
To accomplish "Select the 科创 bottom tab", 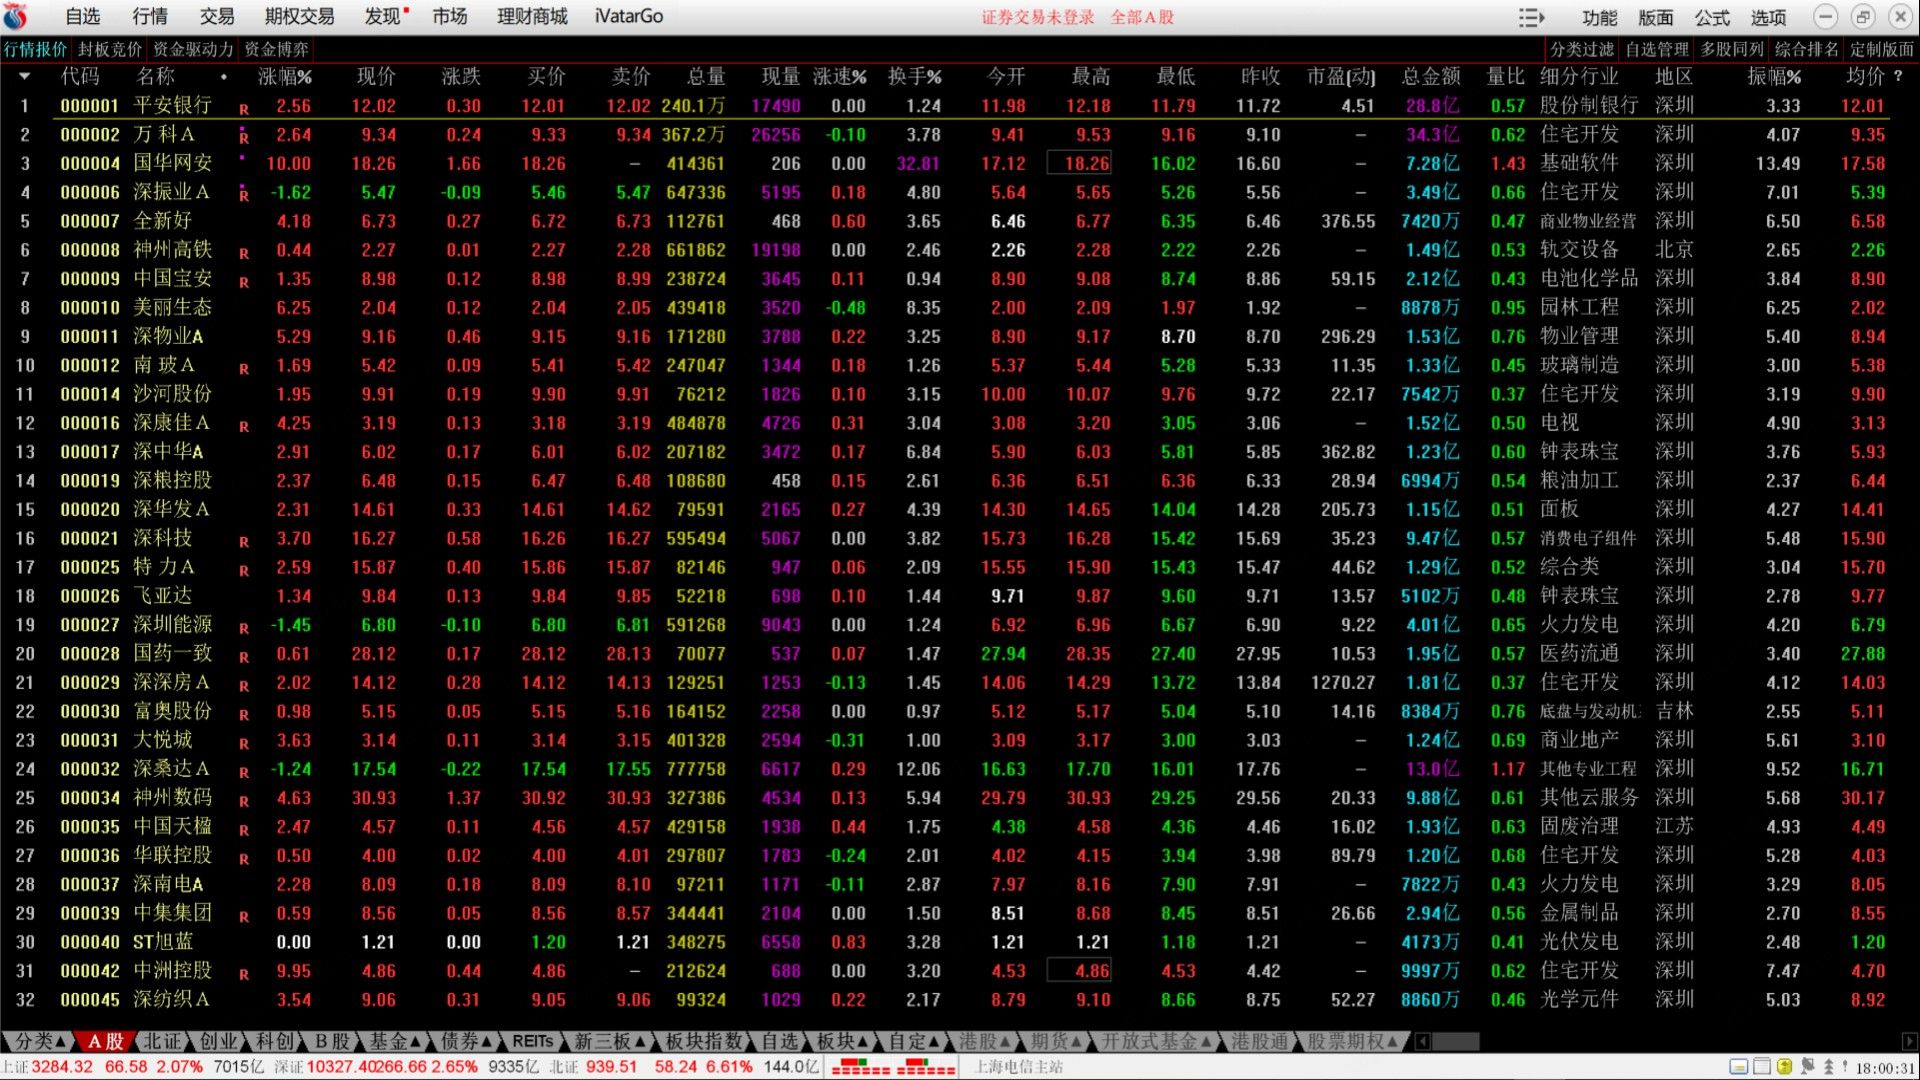I will coord(275,1041).
